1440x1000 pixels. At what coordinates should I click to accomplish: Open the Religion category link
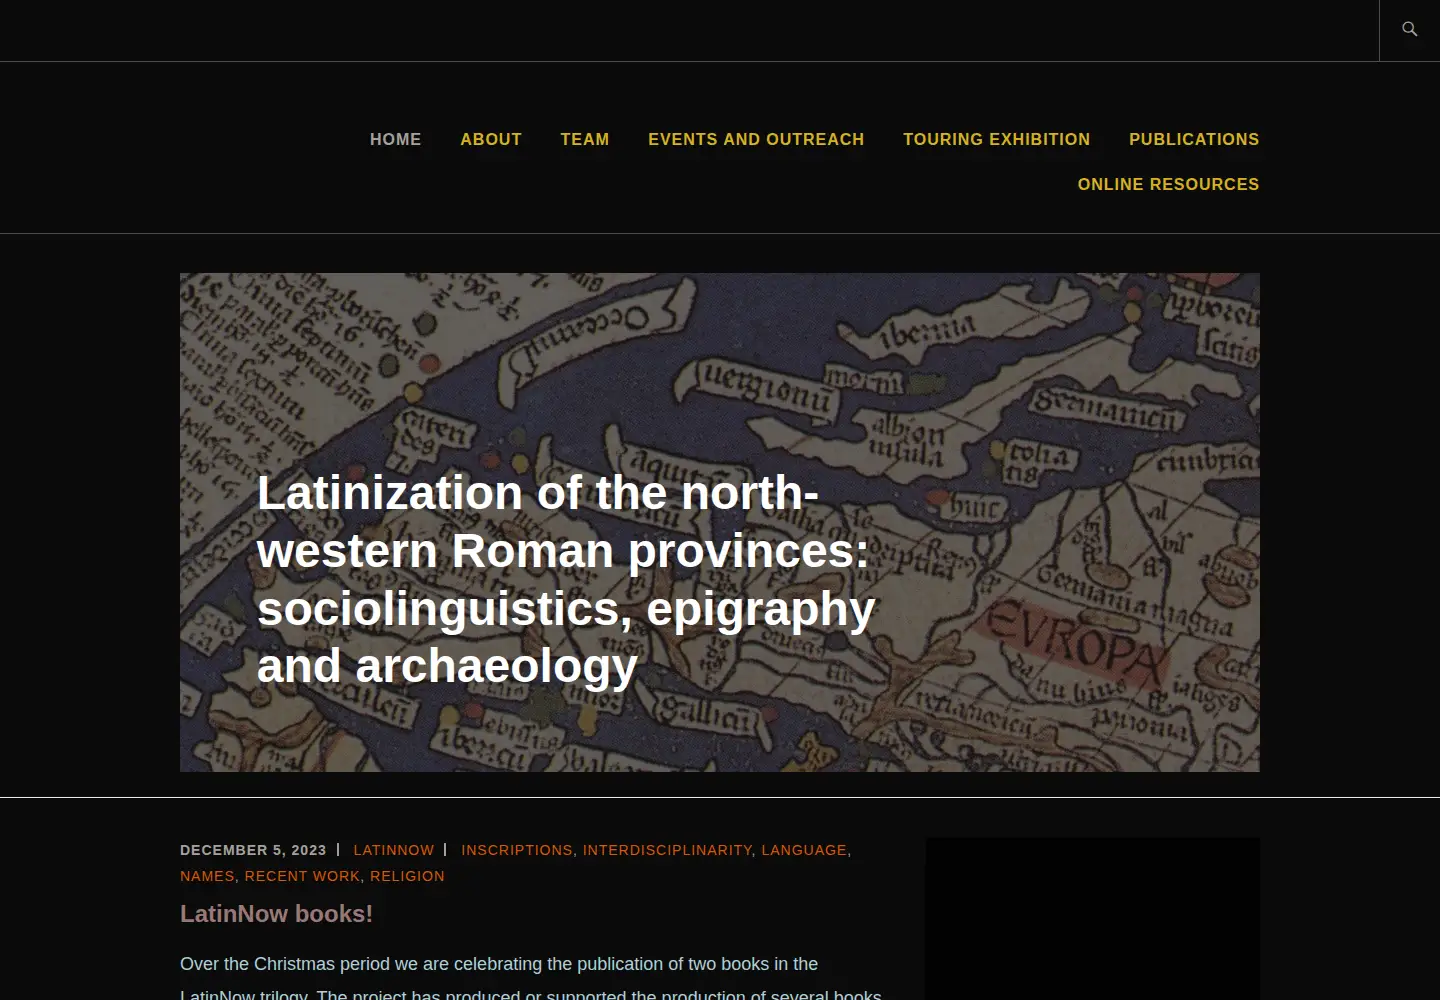click(407, 876)
